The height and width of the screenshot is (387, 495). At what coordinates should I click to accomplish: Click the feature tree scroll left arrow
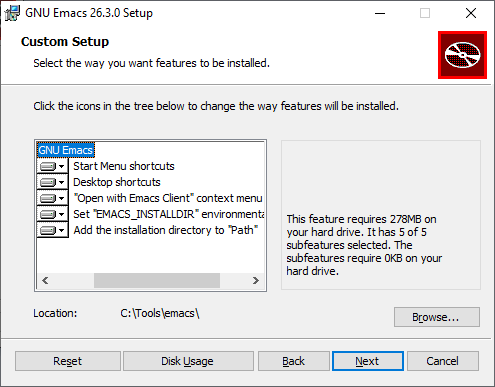click(45, 280)
